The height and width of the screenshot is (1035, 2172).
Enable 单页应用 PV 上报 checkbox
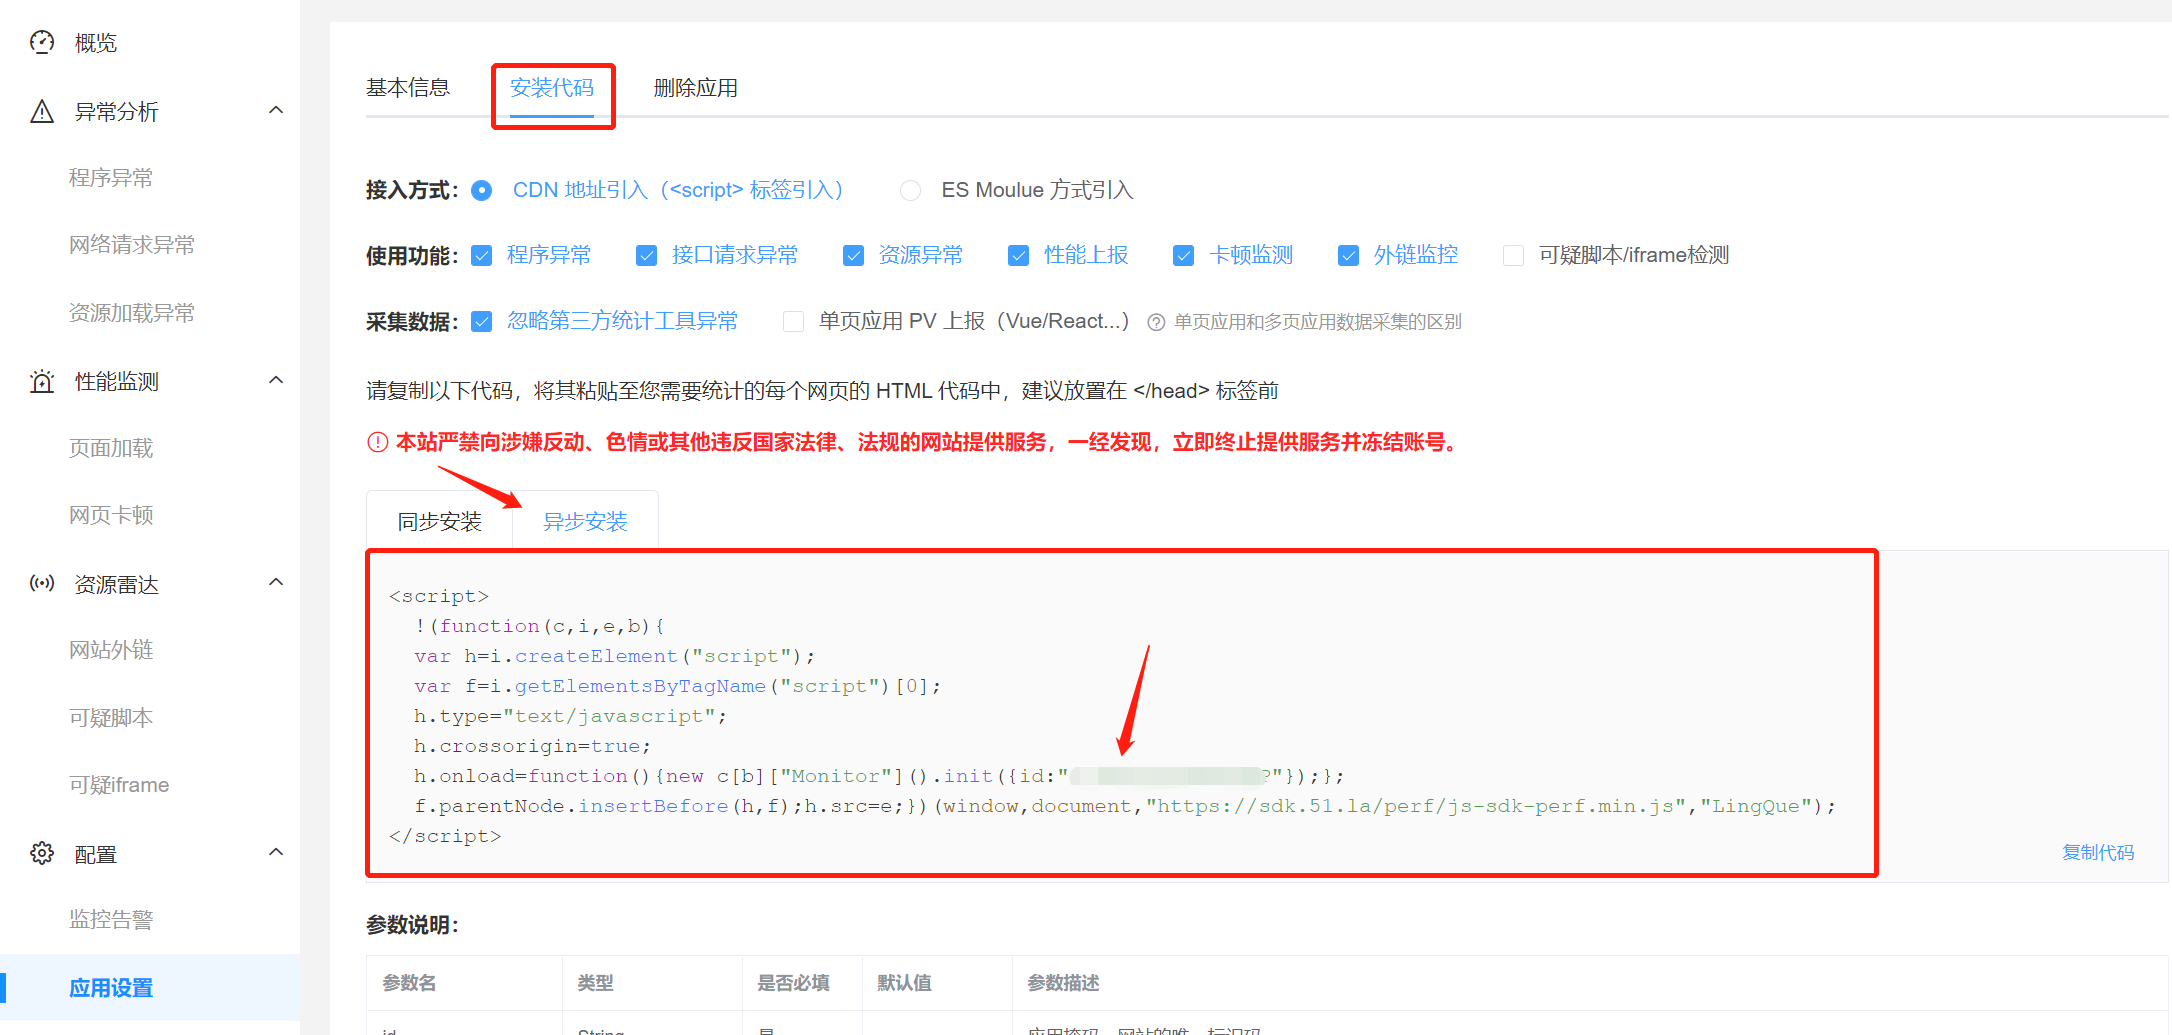pos(794,321)
